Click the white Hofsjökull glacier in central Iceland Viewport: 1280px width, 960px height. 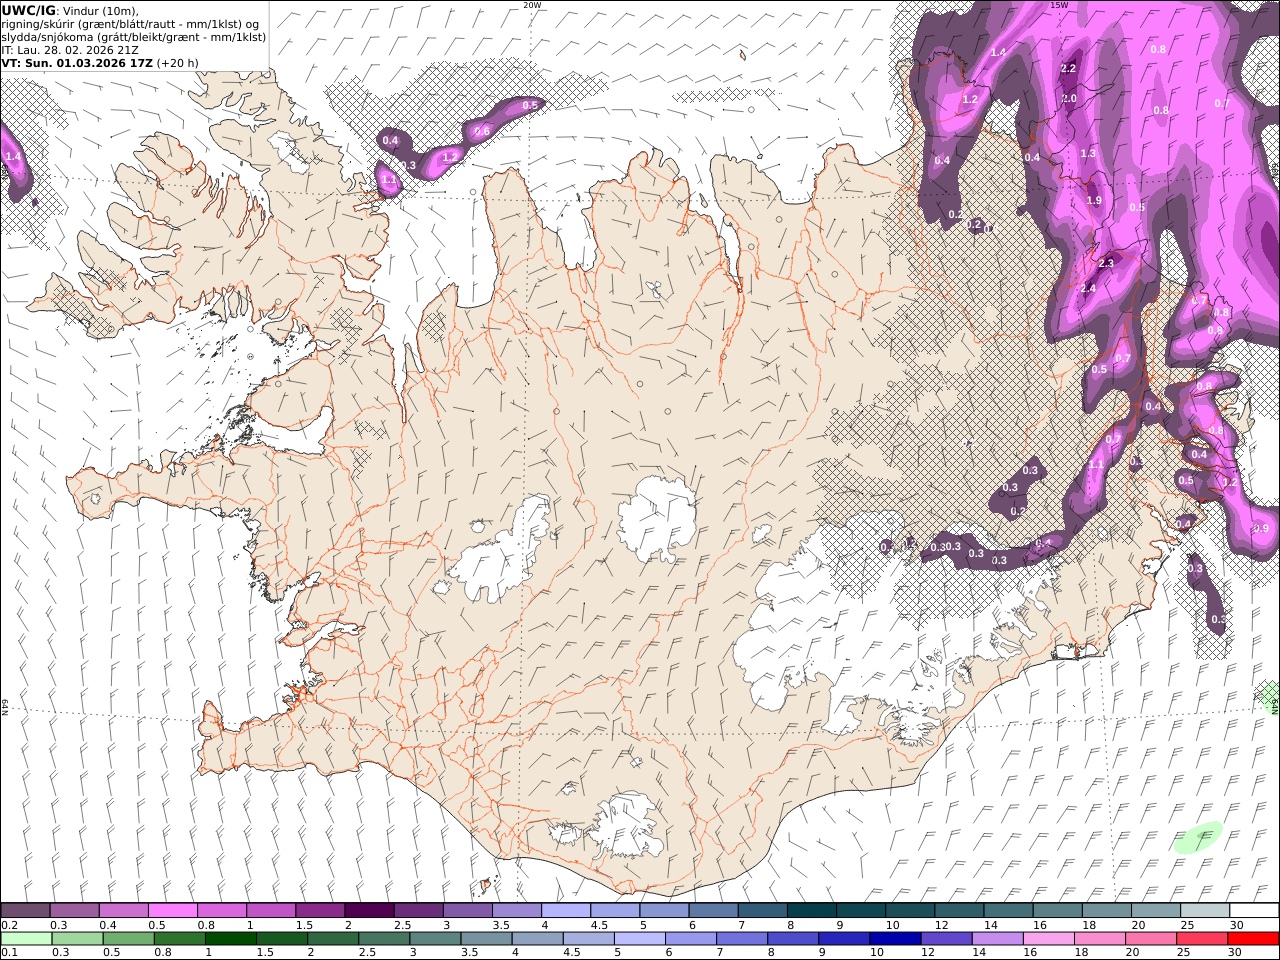tap(658, 518)
